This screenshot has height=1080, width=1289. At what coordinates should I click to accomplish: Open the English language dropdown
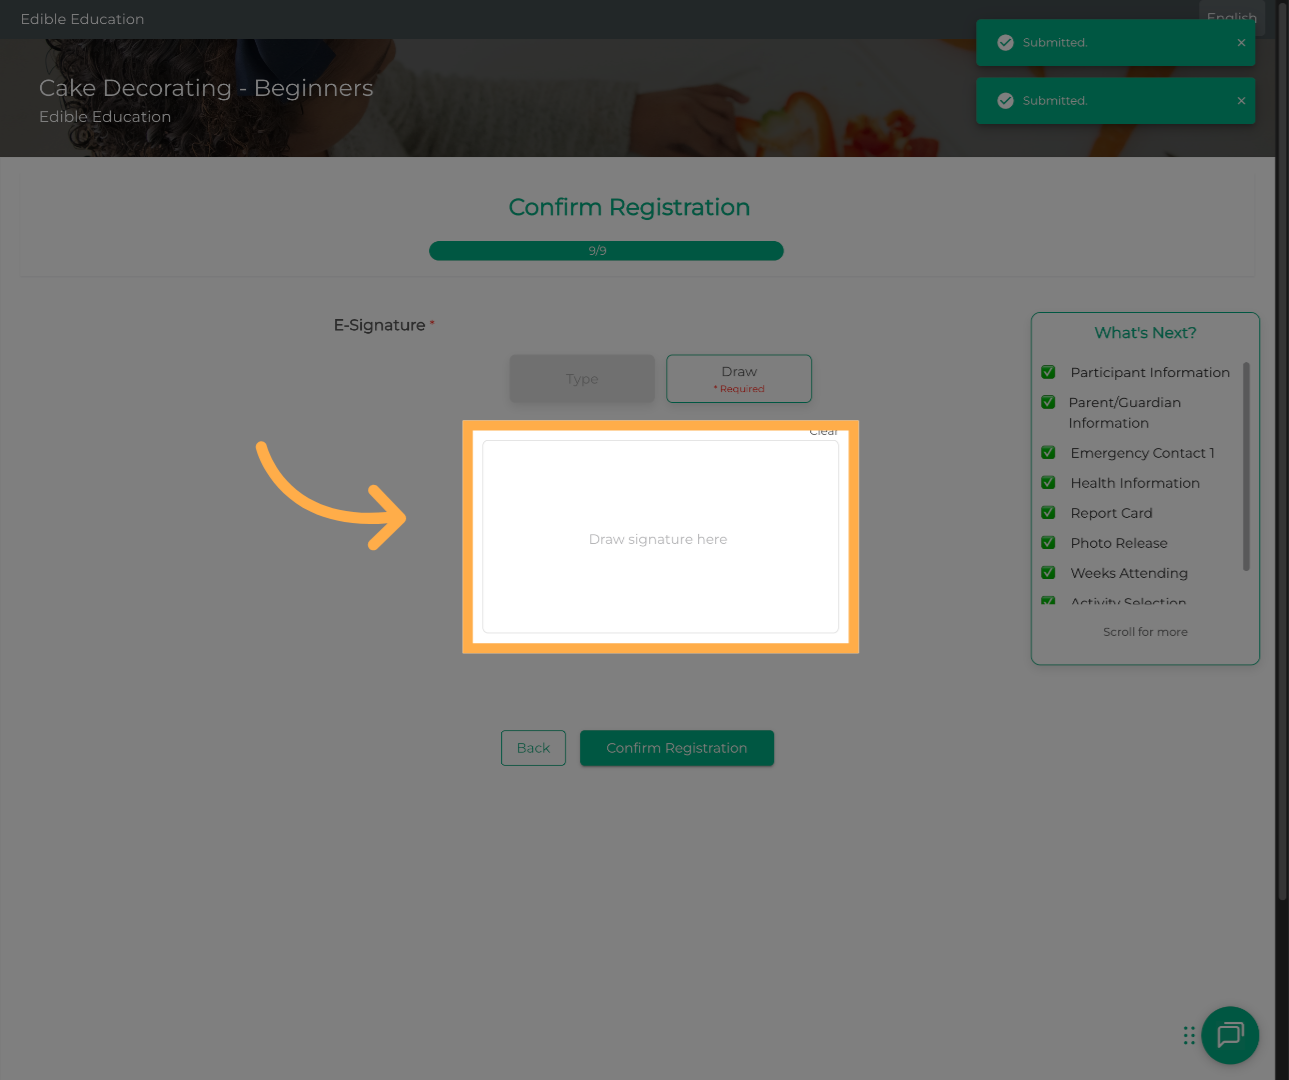(1231, 18)
